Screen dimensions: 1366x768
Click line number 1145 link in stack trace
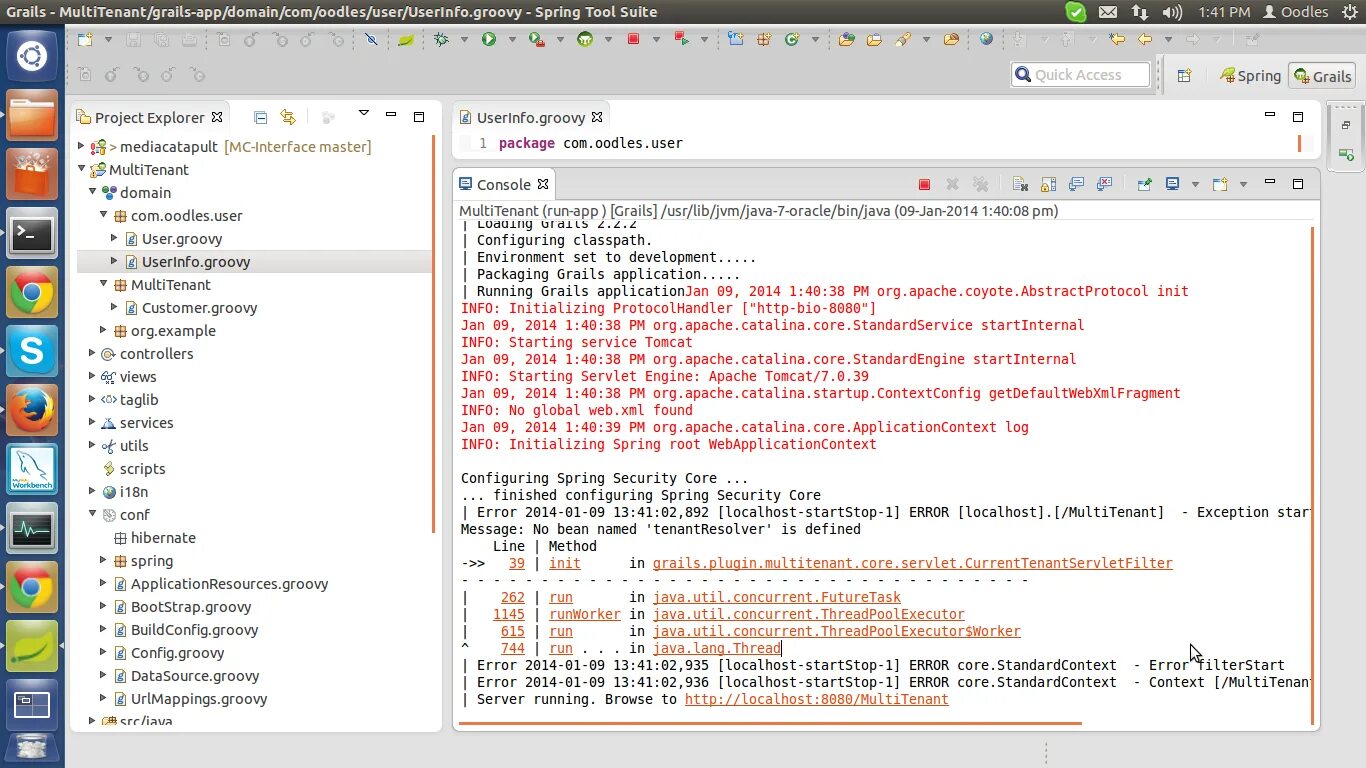click(x=508, y=614)
